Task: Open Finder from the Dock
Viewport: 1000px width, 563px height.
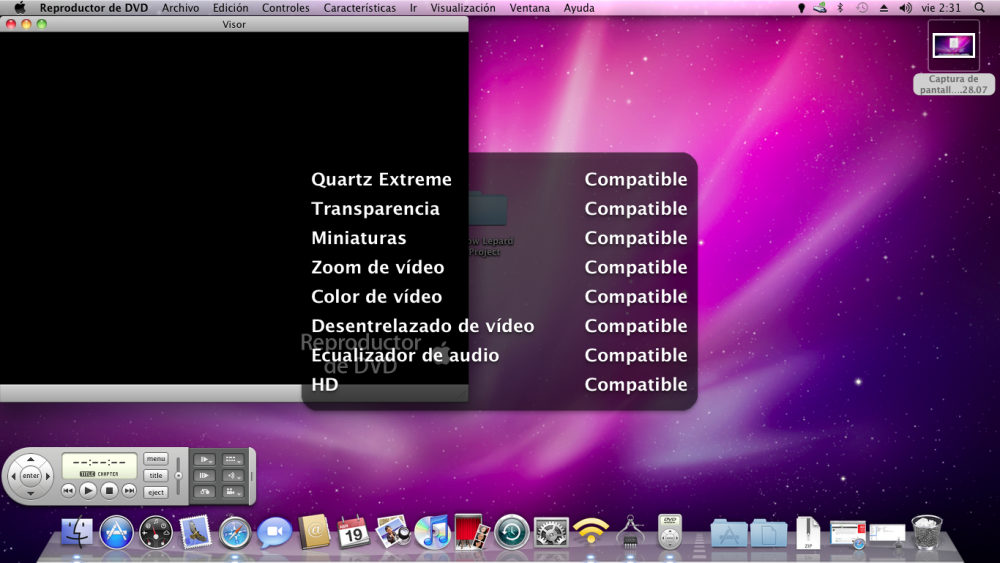Action: pyautogui.click(x=77, y=532)
